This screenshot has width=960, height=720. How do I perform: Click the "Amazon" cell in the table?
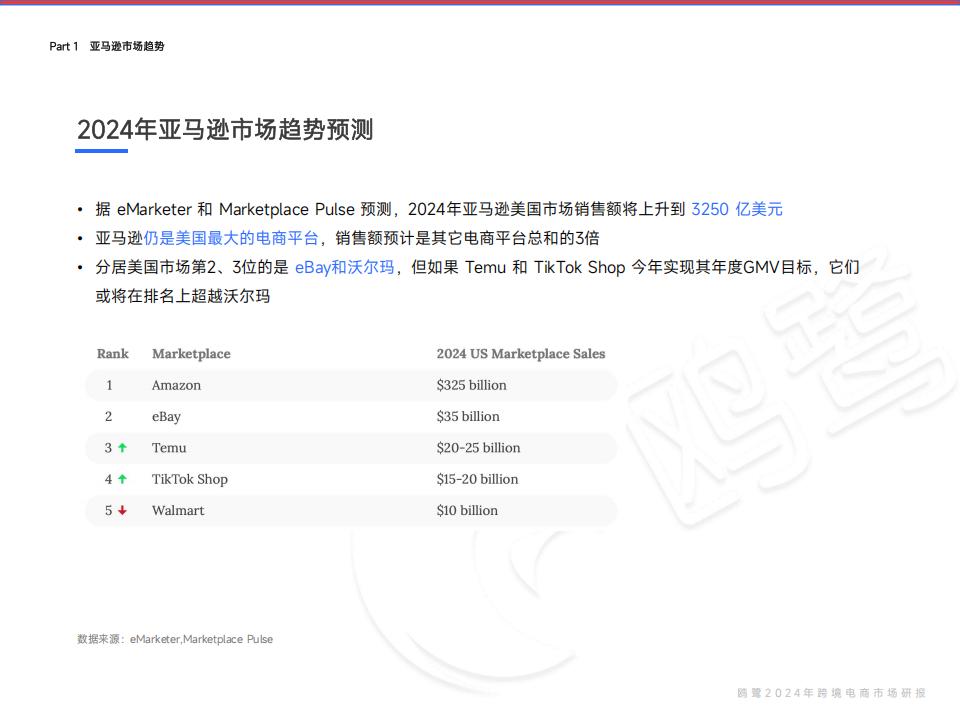[176, 385]
